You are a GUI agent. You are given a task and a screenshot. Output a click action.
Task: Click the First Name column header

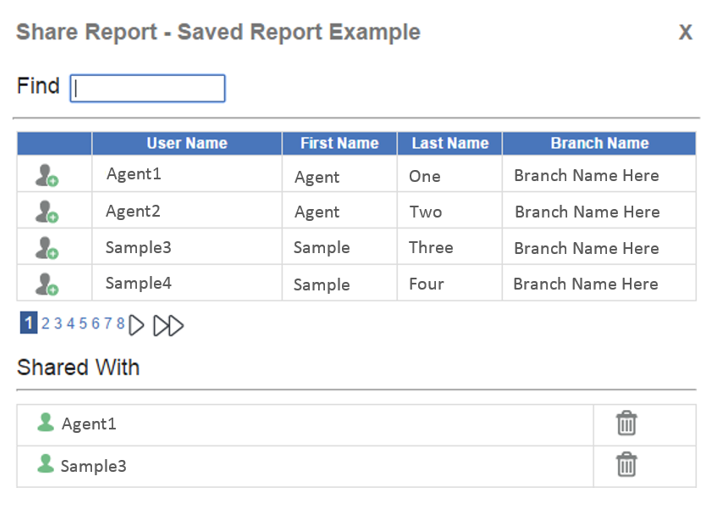click(x=340, y=143)
